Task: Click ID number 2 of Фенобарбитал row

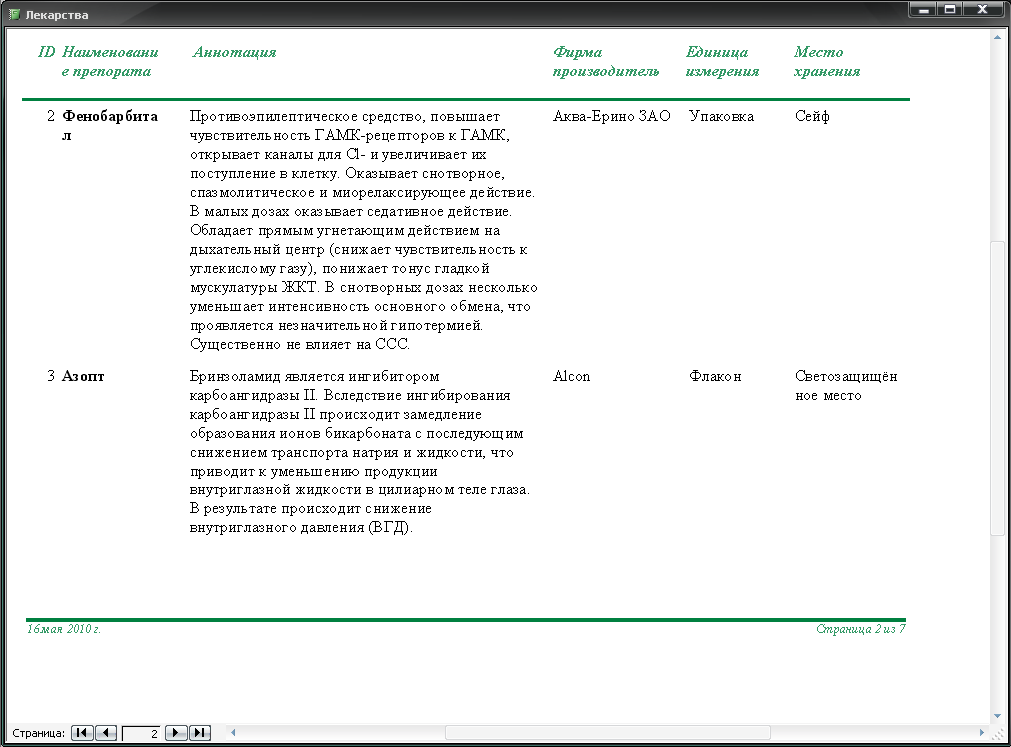Action: click(51, 116)
